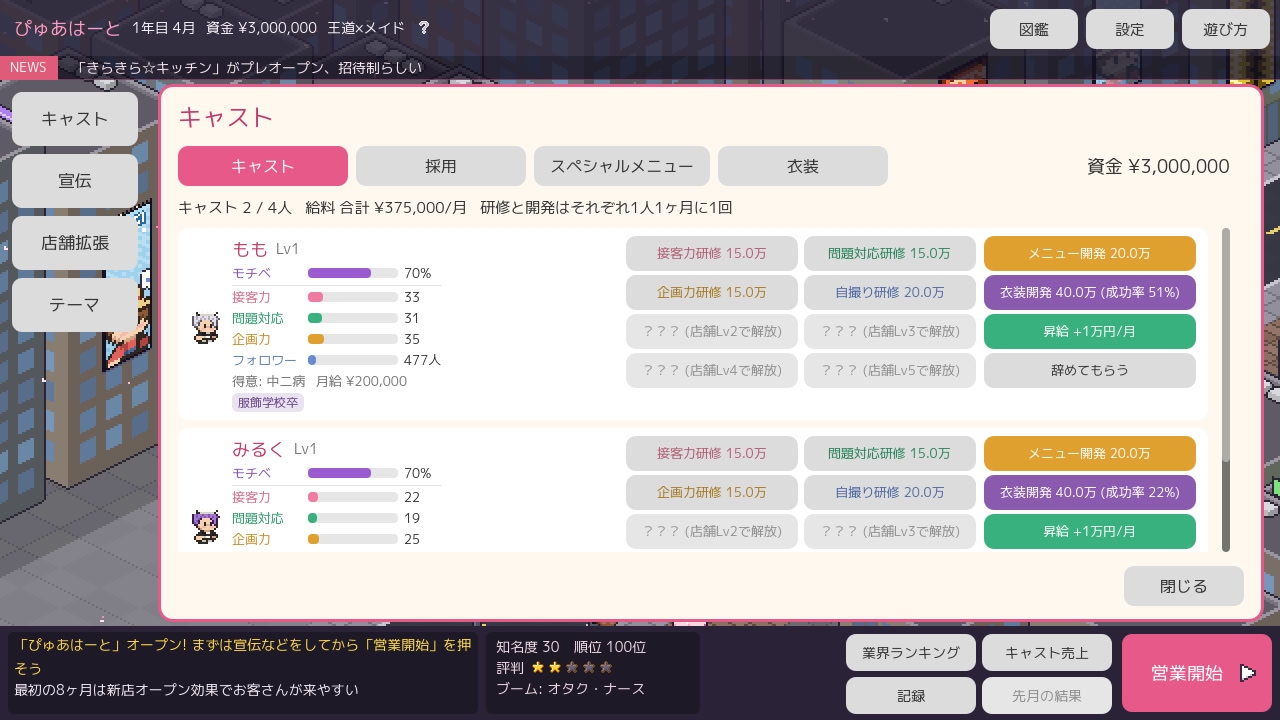Click みるく's character avatar sprite
The image size is (1280, 720).
tap(206, 526)
